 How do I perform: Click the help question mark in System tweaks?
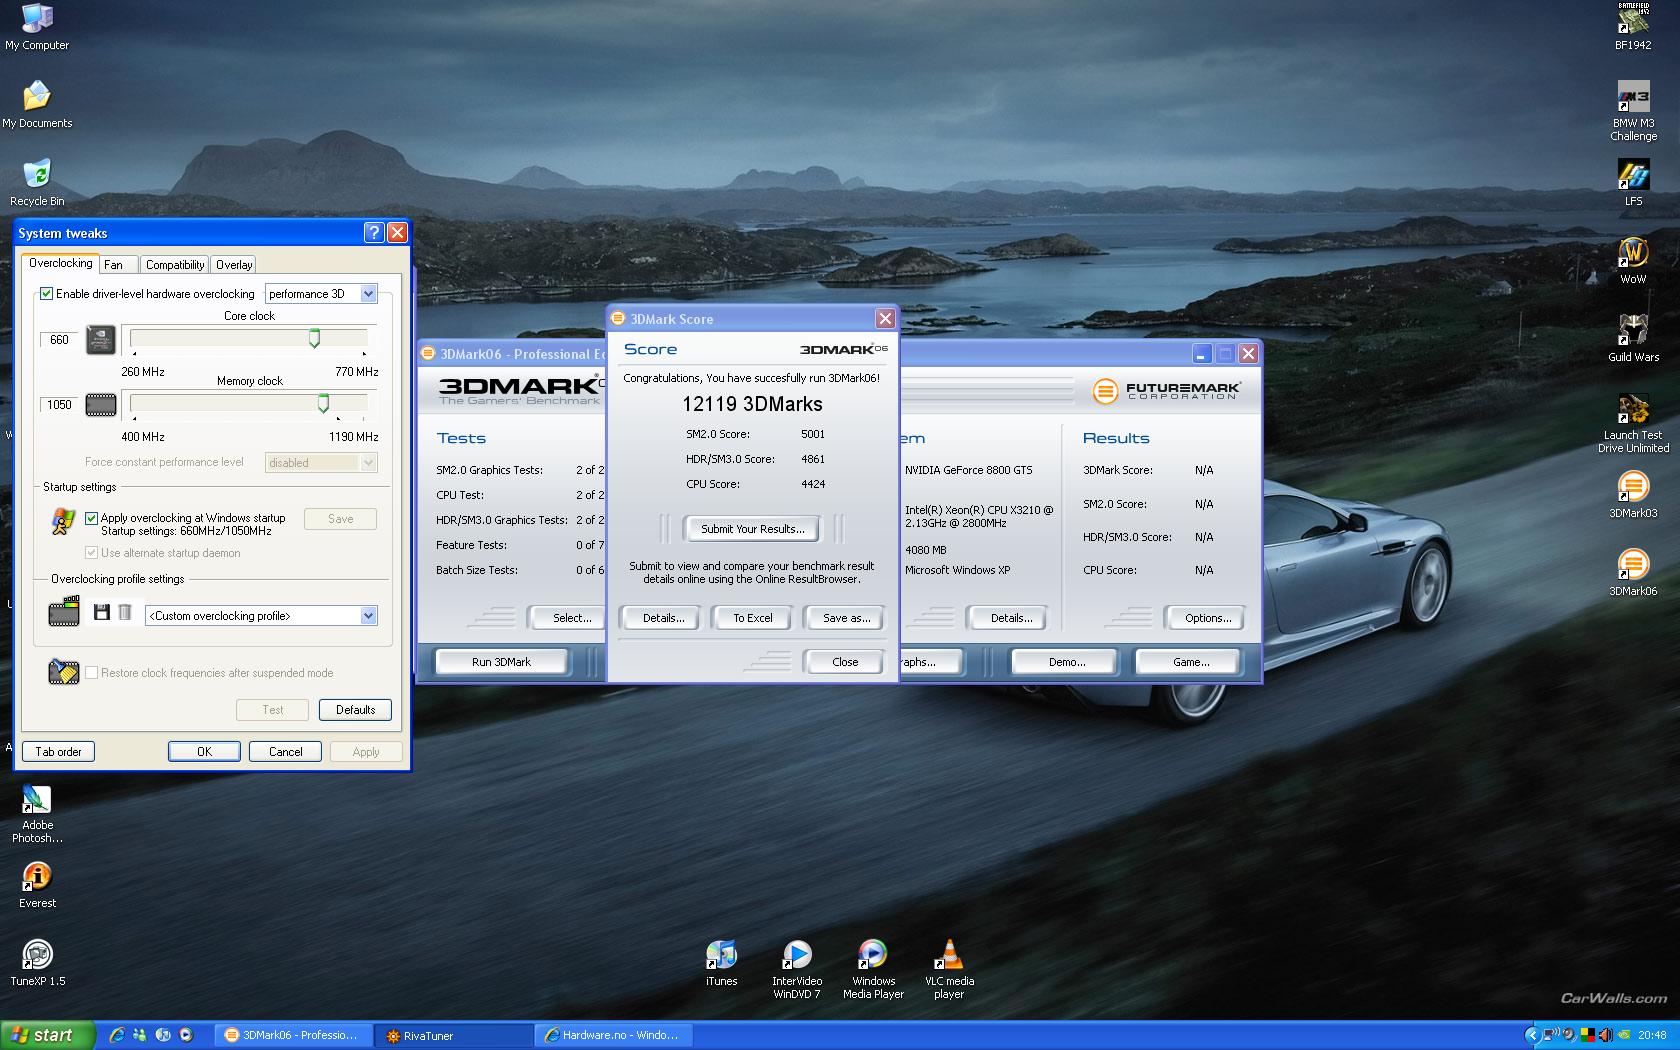[374, 233]
